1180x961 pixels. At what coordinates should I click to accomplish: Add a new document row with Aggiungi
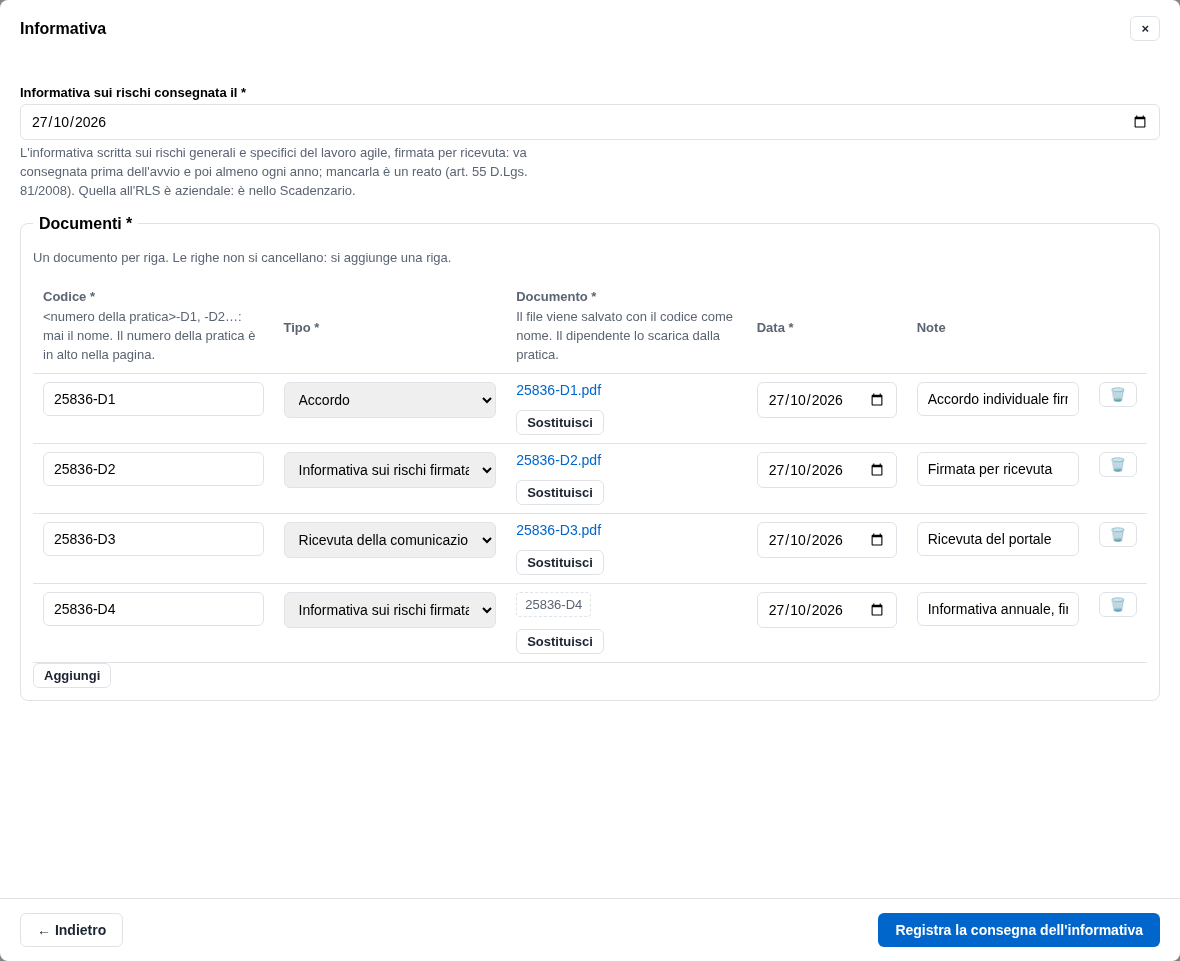coord(71,675)
